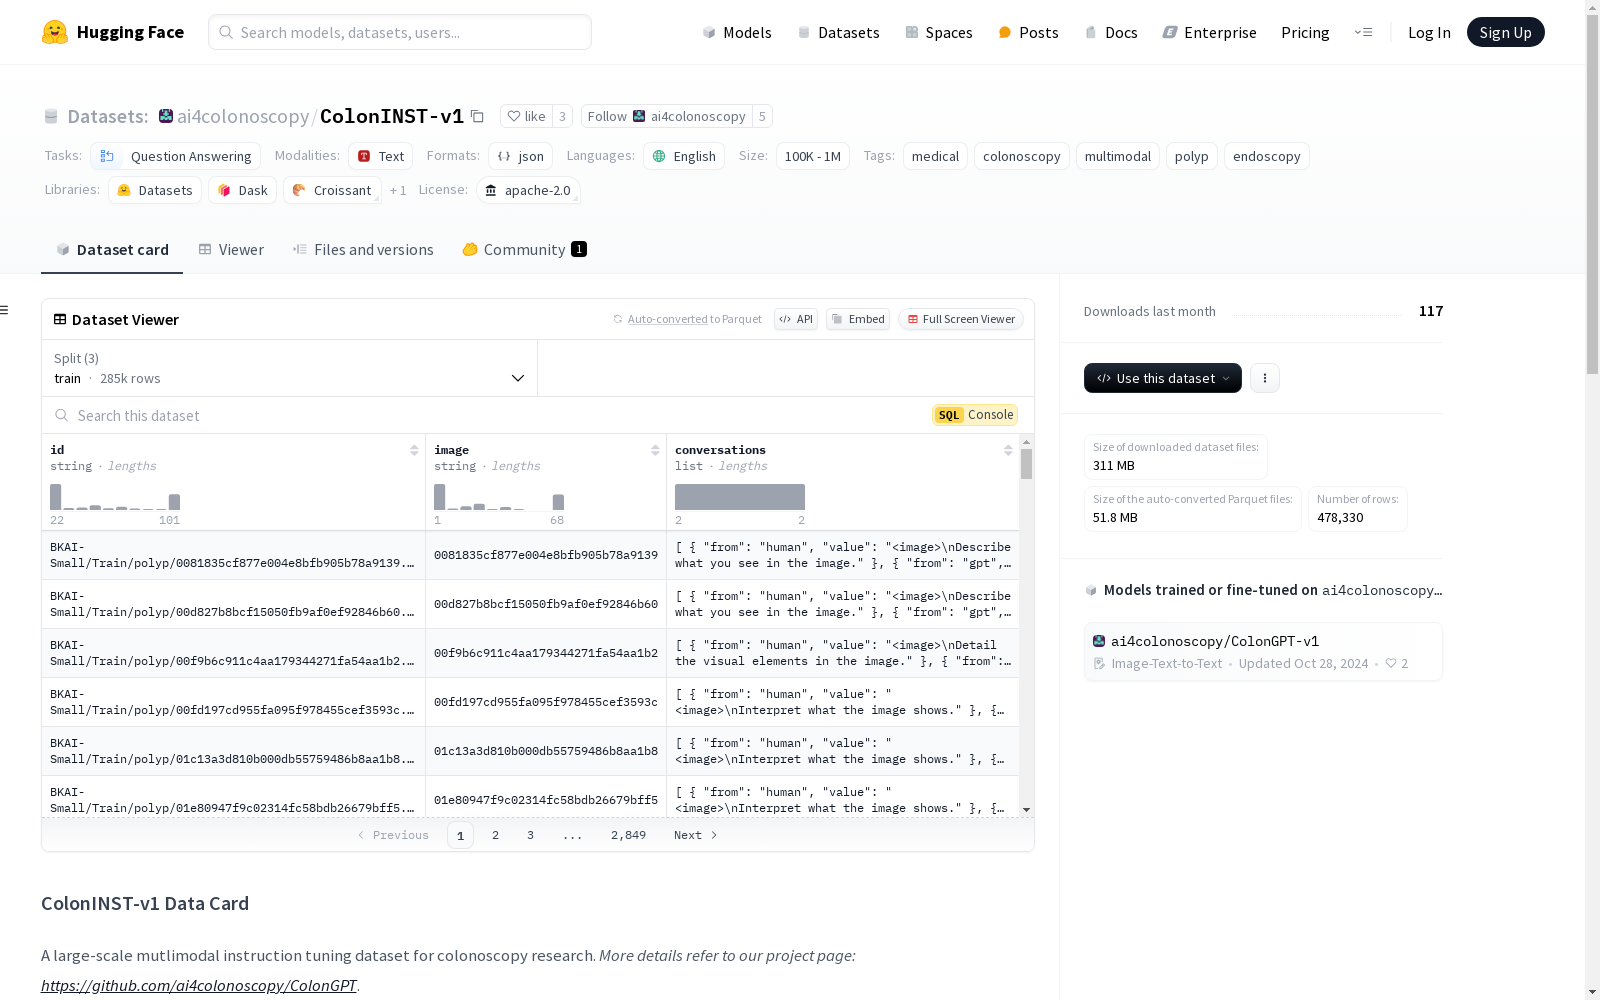Image resolution: width=1600 pixels, height=1000 pixels.
Task: Click the image column lengths histogram
Action: pyautogui.click(x=499, y=497)
